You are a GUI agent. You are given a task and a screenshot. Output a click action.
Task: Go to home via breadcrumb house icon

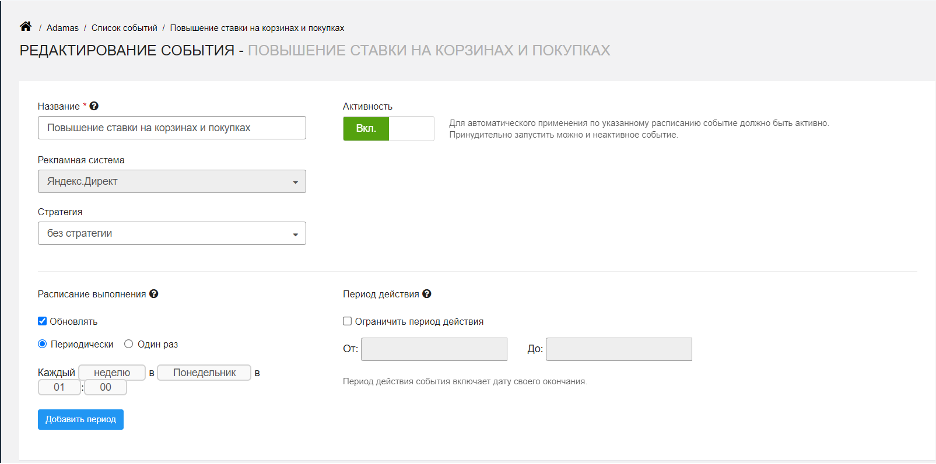pos(25,27)
